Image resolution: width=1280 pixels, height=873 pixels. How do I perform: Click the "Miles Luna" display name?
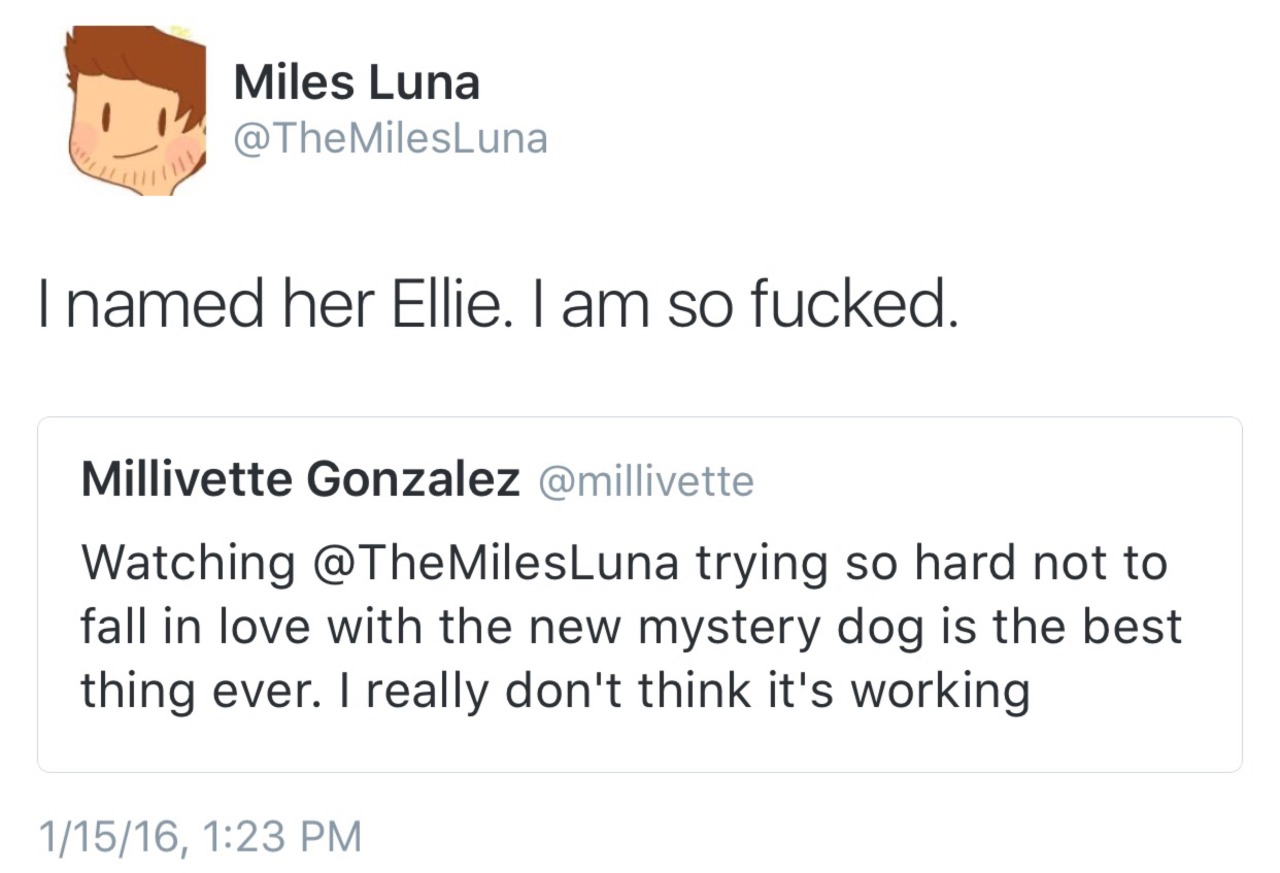pos(356,82)
